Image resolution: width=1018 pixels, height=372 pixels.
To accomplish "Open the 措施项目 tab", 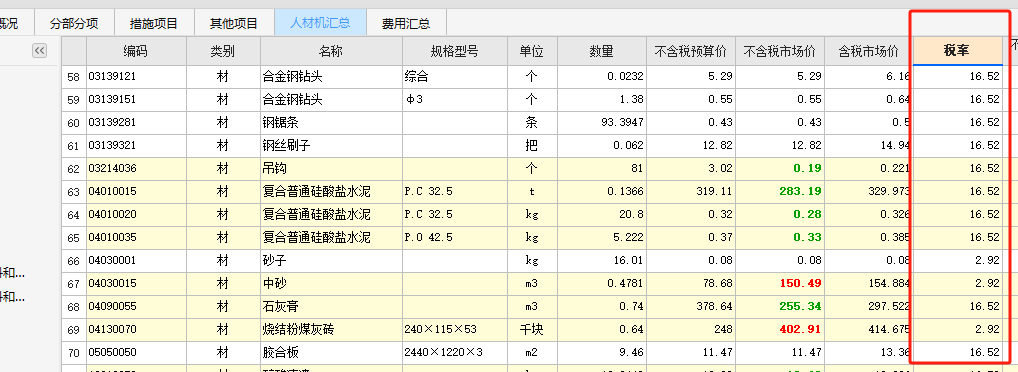I will 154,24.
